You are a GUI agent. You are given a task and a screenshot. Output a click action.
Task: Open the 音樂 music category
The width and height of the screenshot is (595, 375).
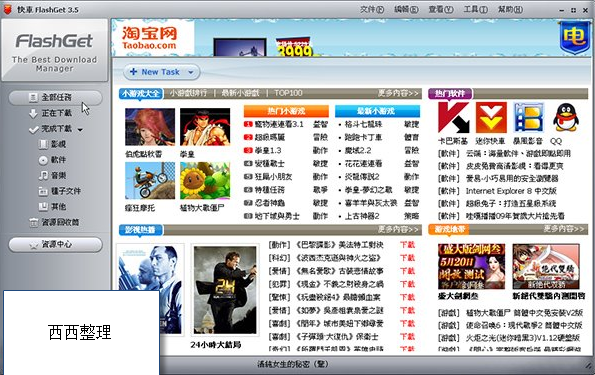pyautogui.click(x=53, y=175)
